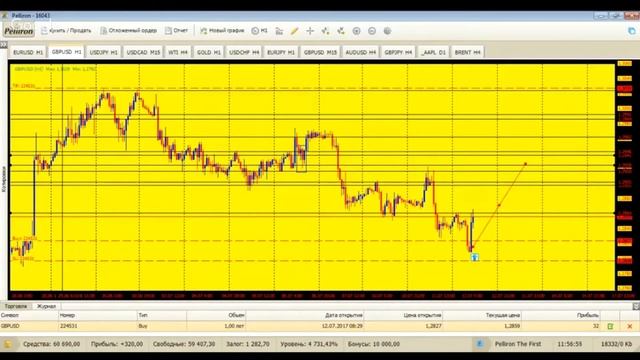Screen dimensions: 640x360
Task: Switch to the EURJPY H1 tab
Action: click(x=281, y=52)
